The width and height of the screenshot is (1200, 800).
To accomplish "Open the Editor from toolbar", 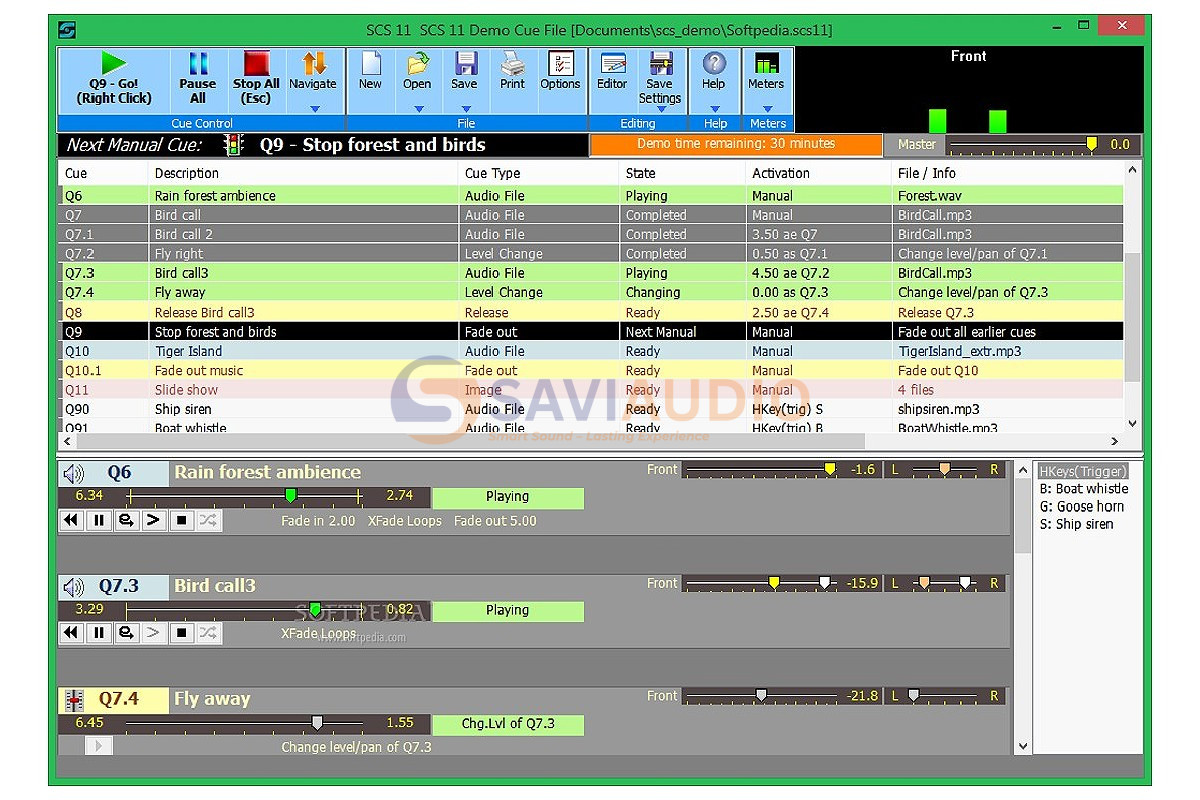I will 612,72.
